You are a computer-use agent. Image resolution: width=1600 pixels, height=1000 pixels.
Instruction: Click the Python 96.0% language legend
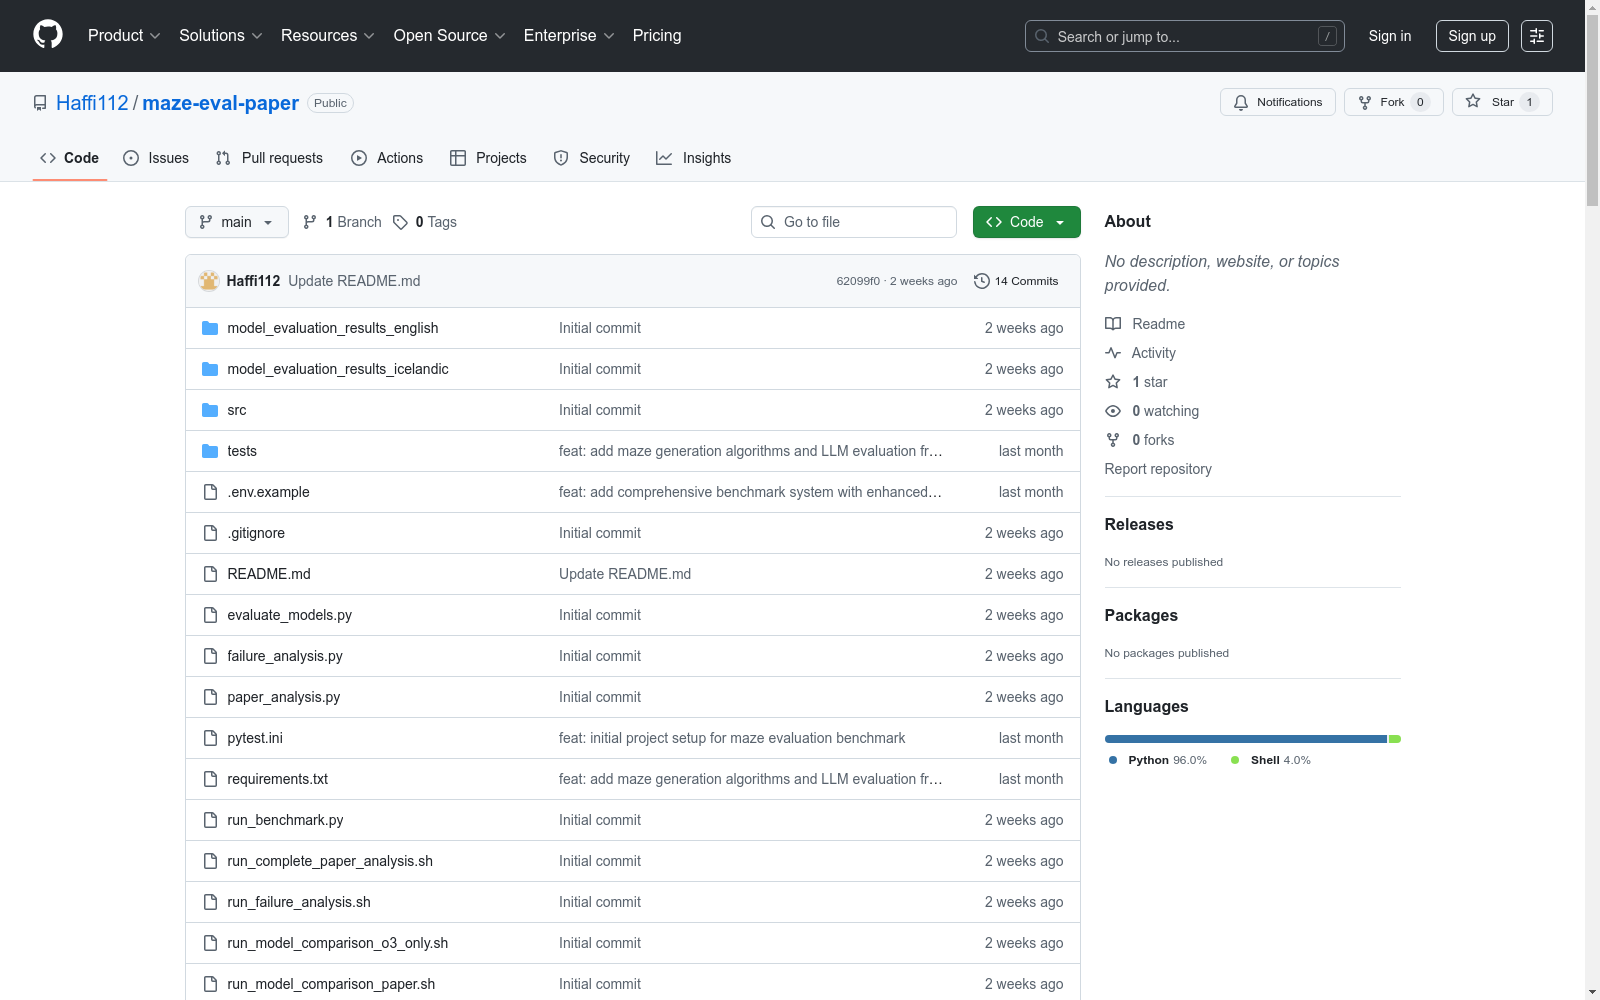coord(1158,760)
